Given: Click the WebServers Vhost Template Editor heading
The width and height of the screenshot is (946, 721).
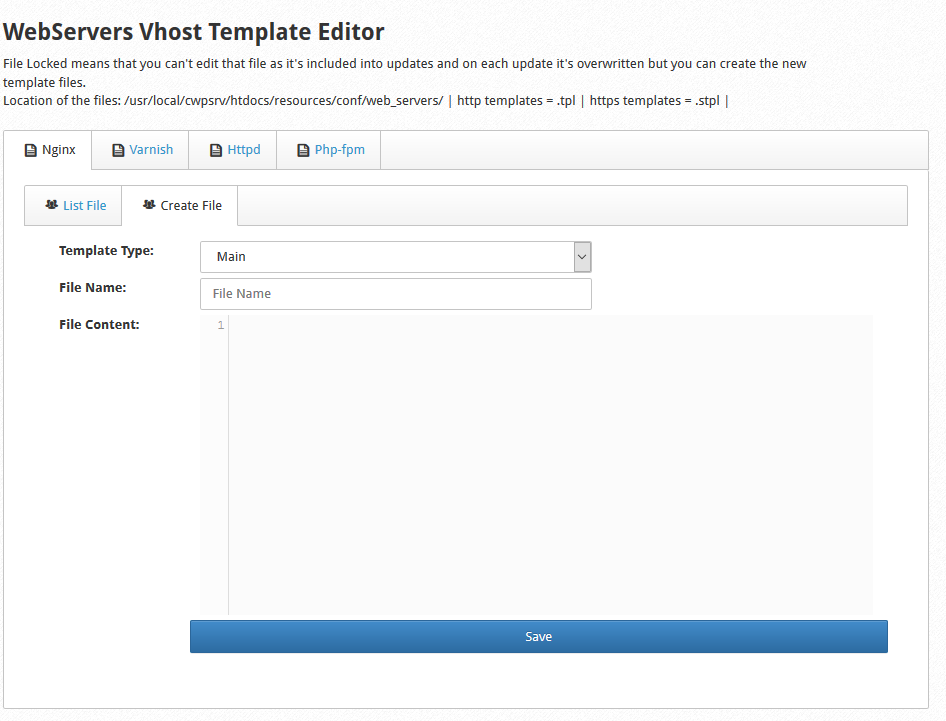Looking at the screenshot, I should pyautogui.click(x=194, y=32).
